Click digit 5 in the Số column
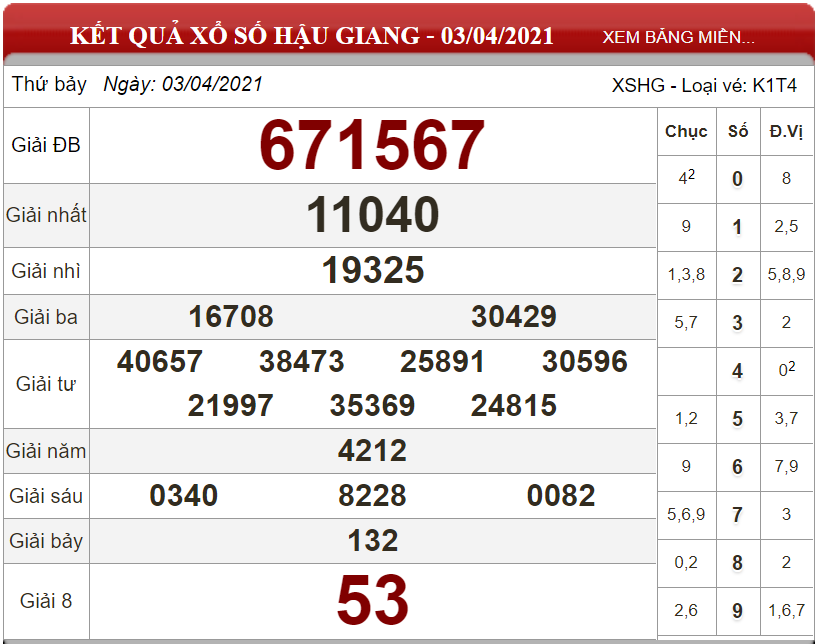The height and width of the screenshot is (644, 820). tap(737, 419)
